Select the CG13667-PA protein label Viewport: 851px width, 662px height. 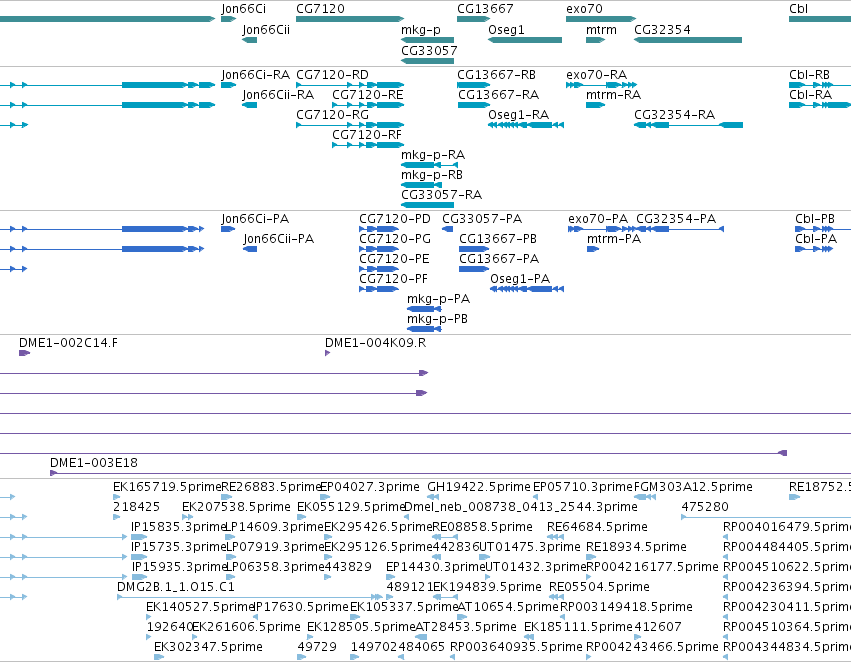[x=499, y=259]
